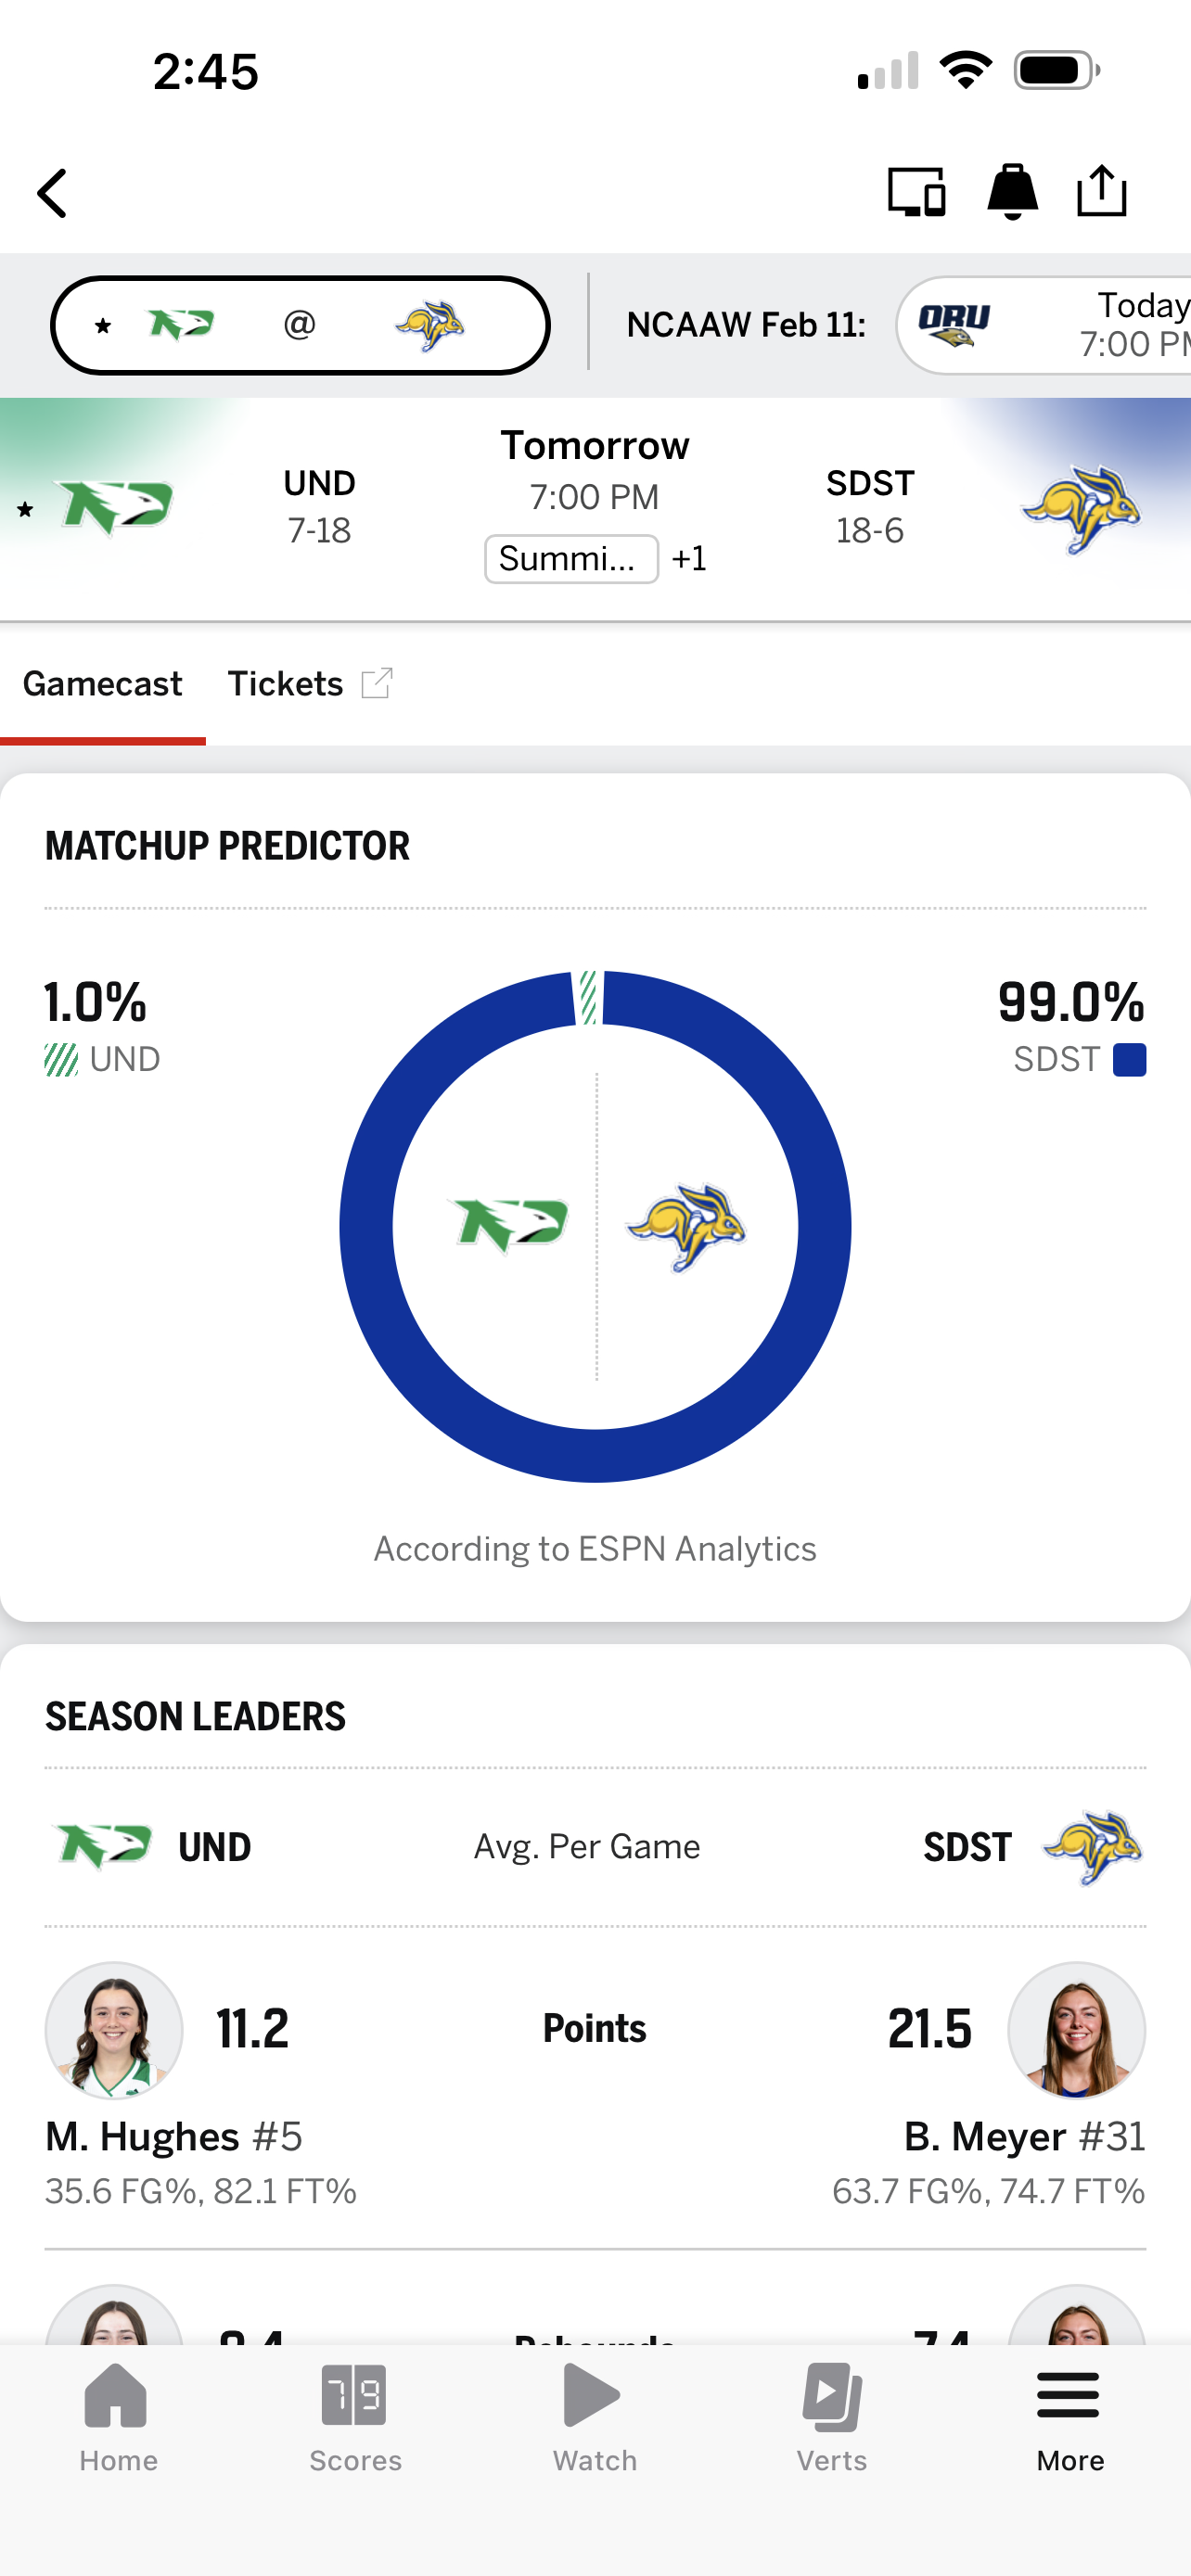
Task: Tap the UND team logo in scoreboard
Action: pyautogui.click(x=116, y=507)
